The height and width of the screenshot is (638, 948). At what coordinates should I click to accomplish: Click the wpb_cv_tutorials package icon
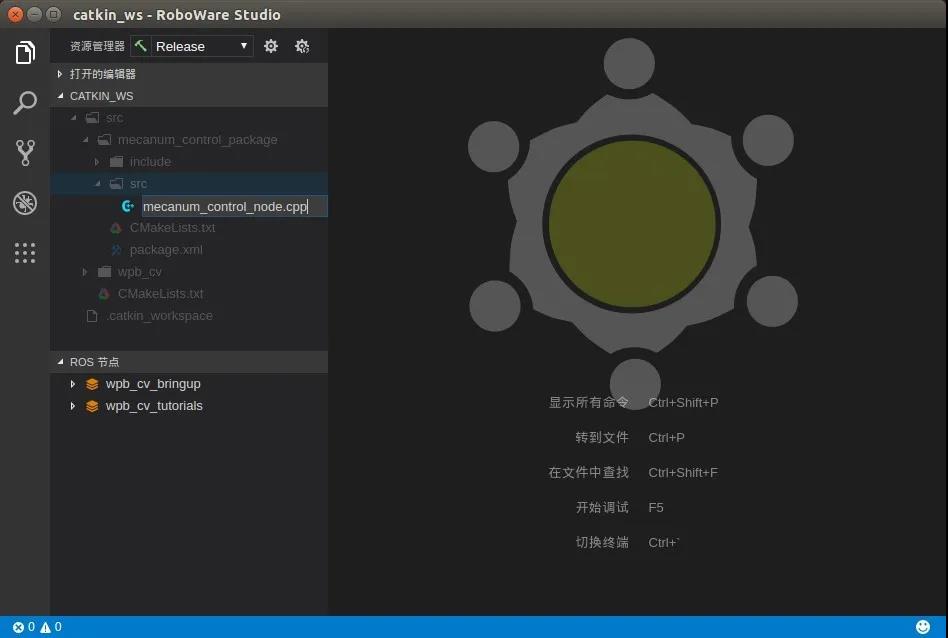[x=92, y=406]
